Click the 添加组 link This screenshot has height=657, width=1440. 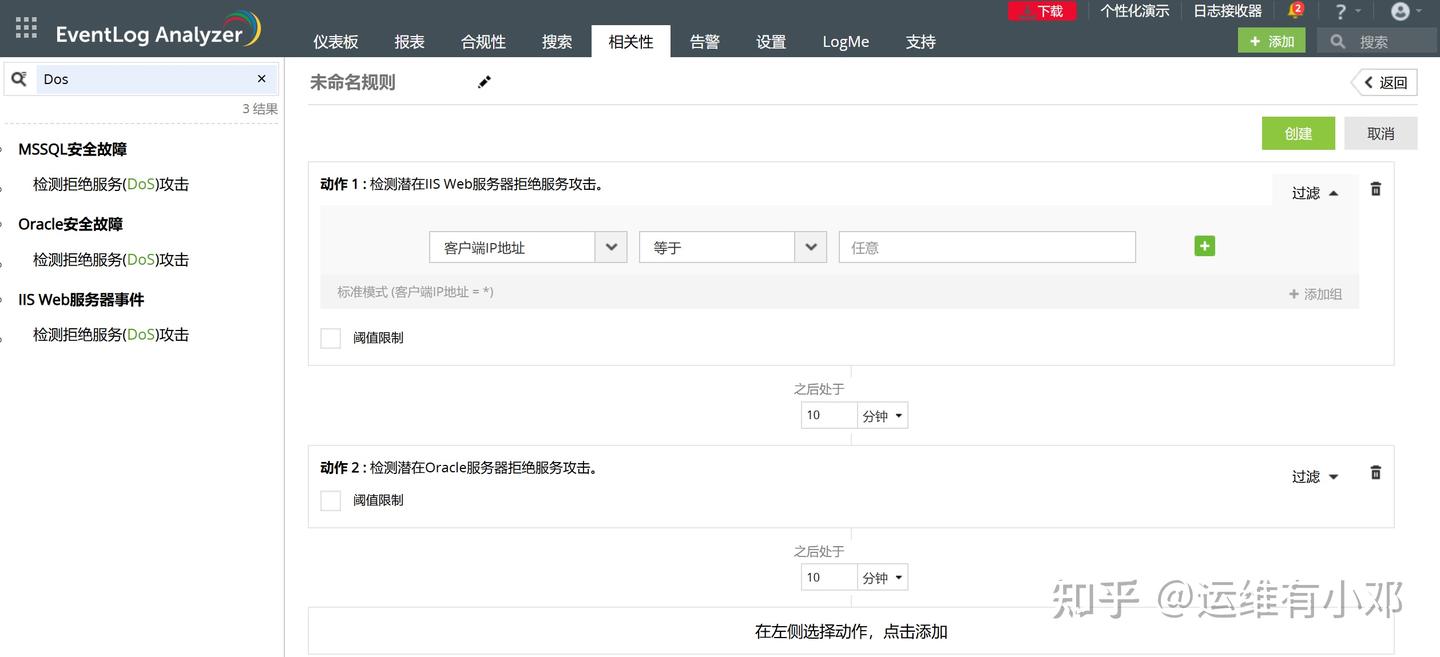(x=1315, y=294)
